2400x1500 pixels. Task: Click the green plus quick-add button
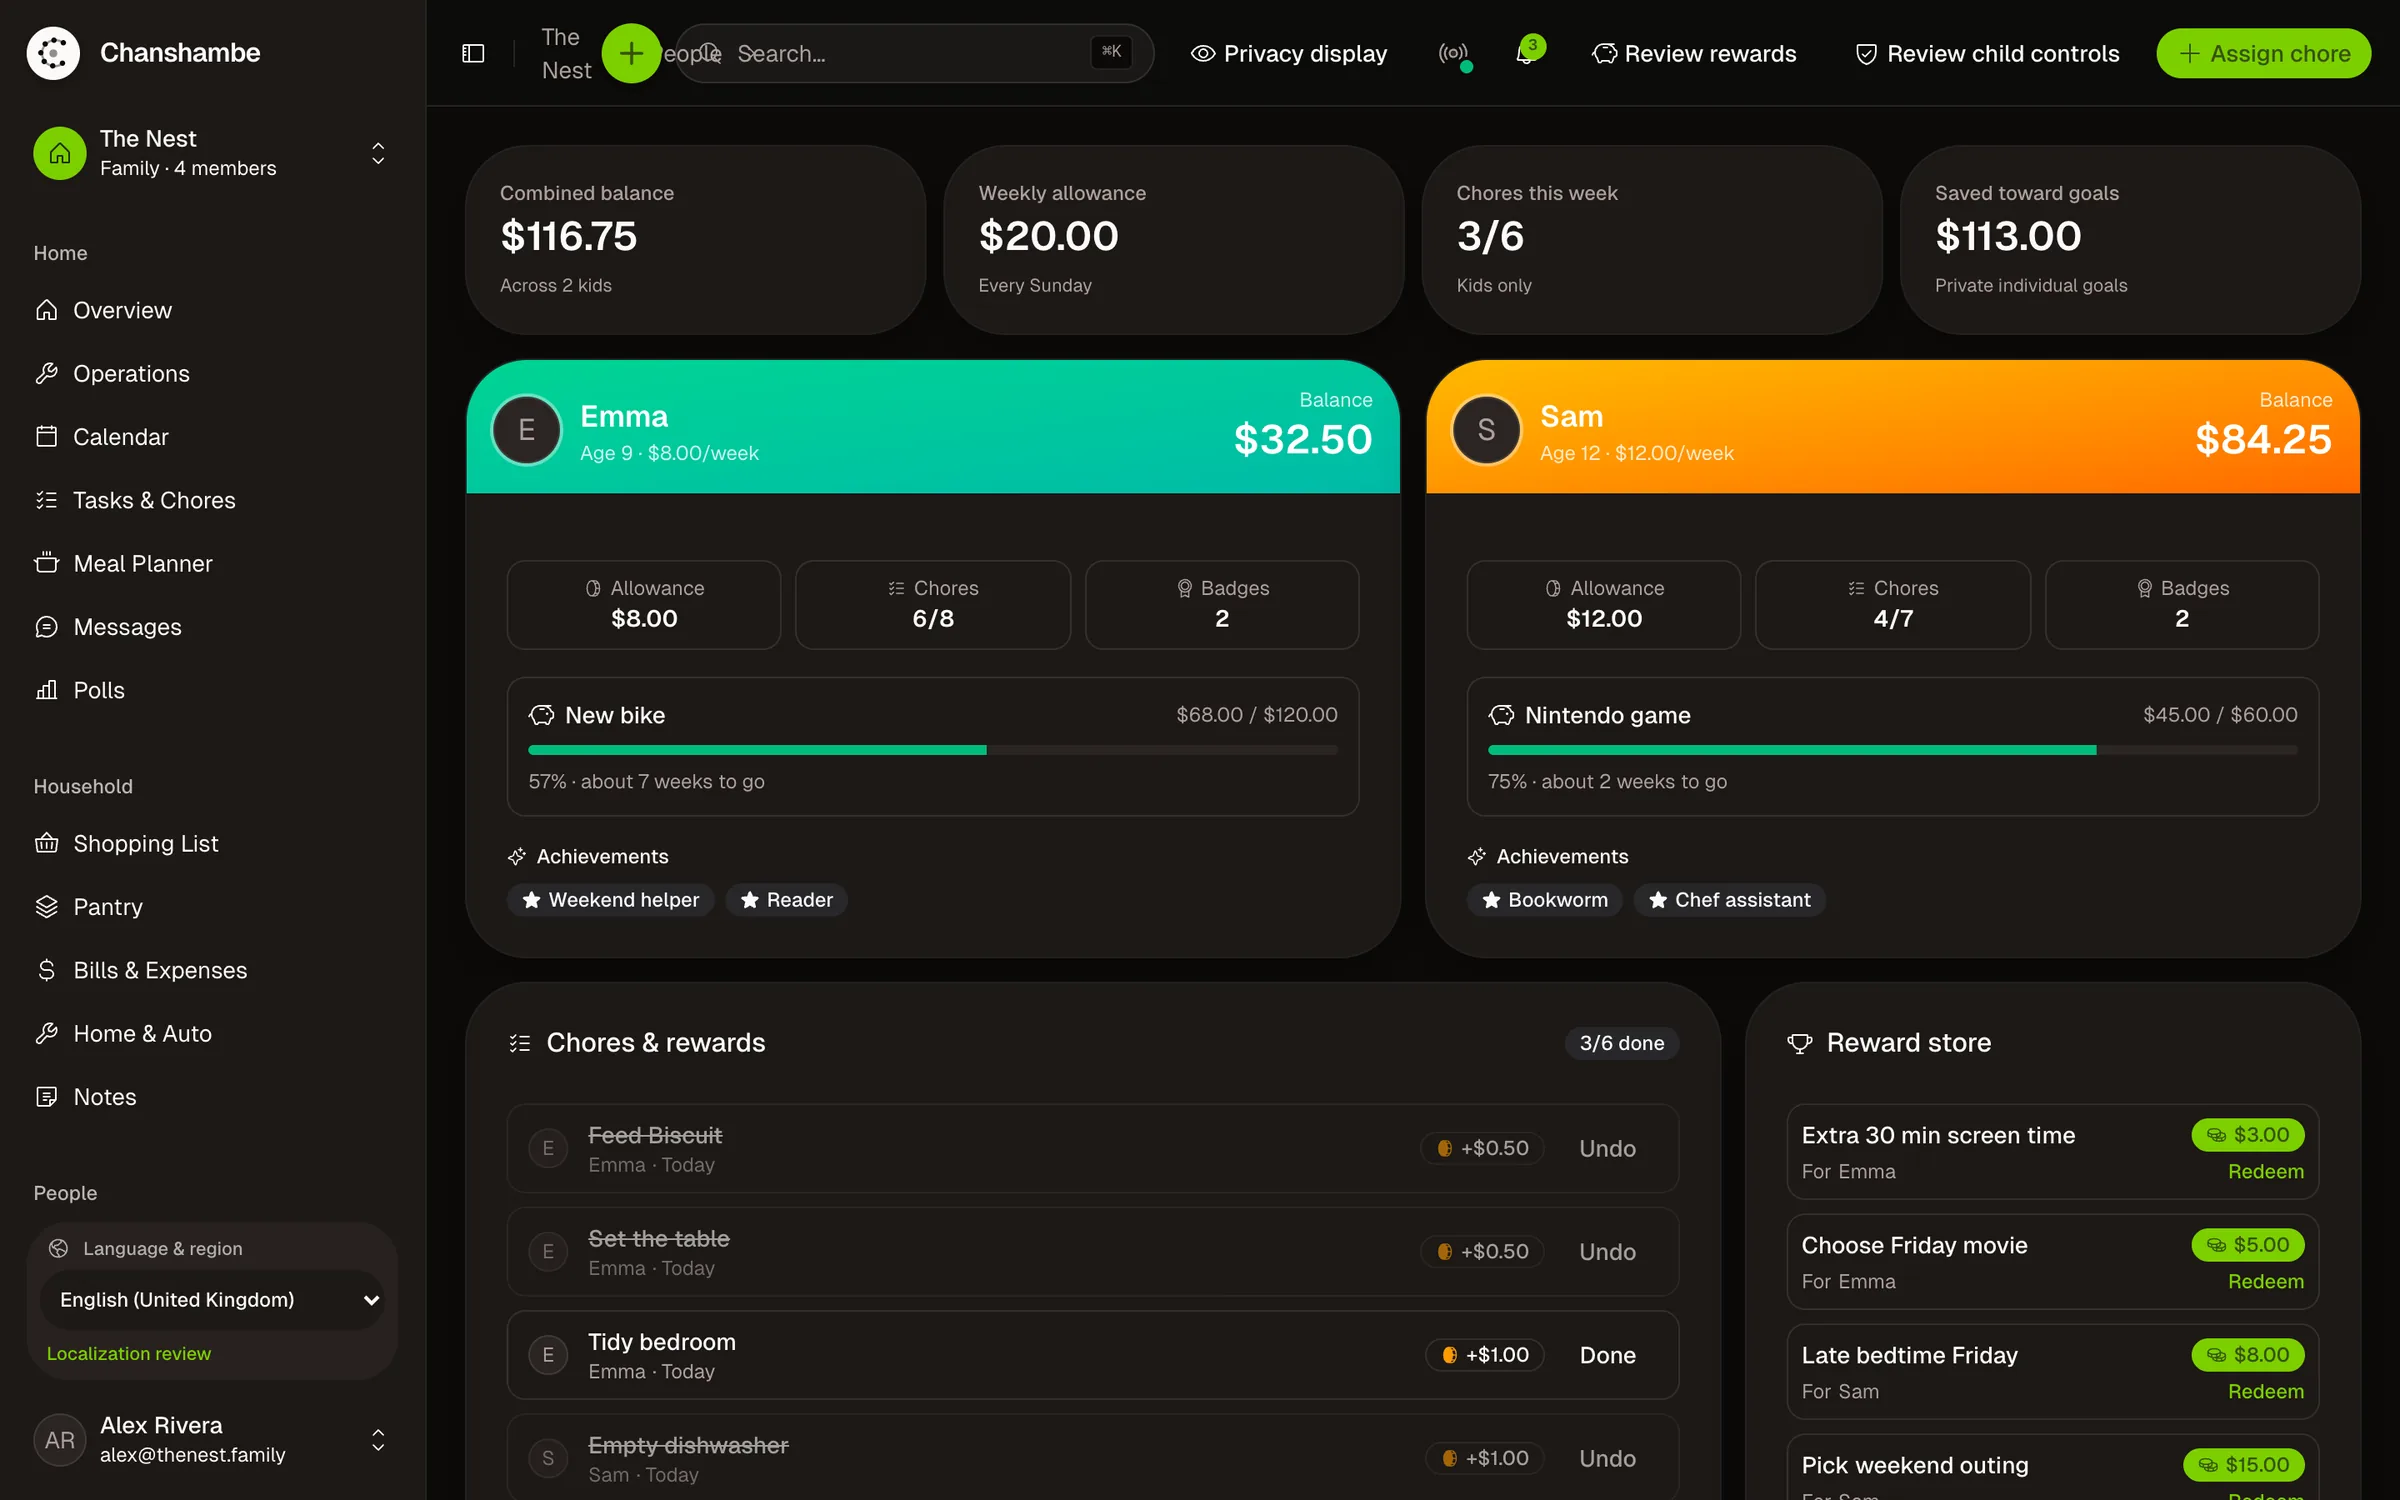click(631, 53)
